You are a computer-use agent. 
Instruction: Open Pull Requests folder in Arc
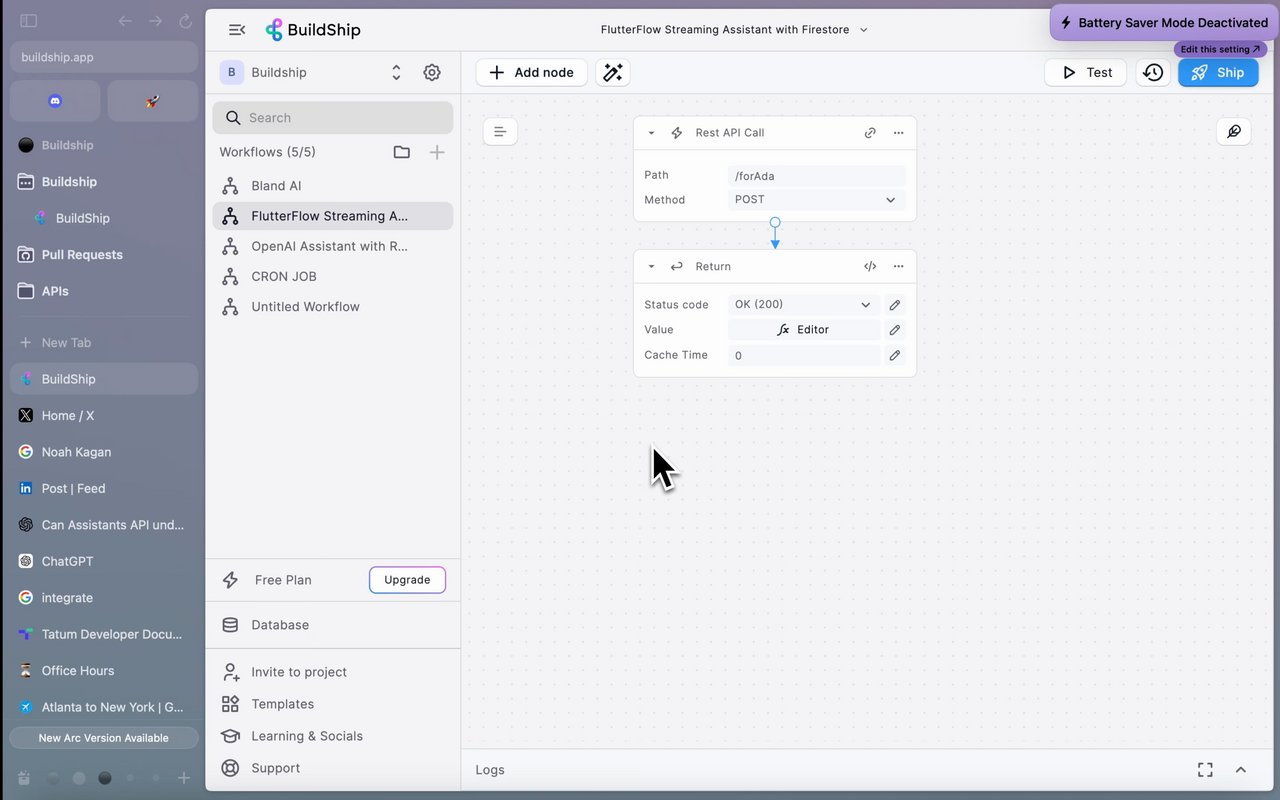(x=104, y=255)
